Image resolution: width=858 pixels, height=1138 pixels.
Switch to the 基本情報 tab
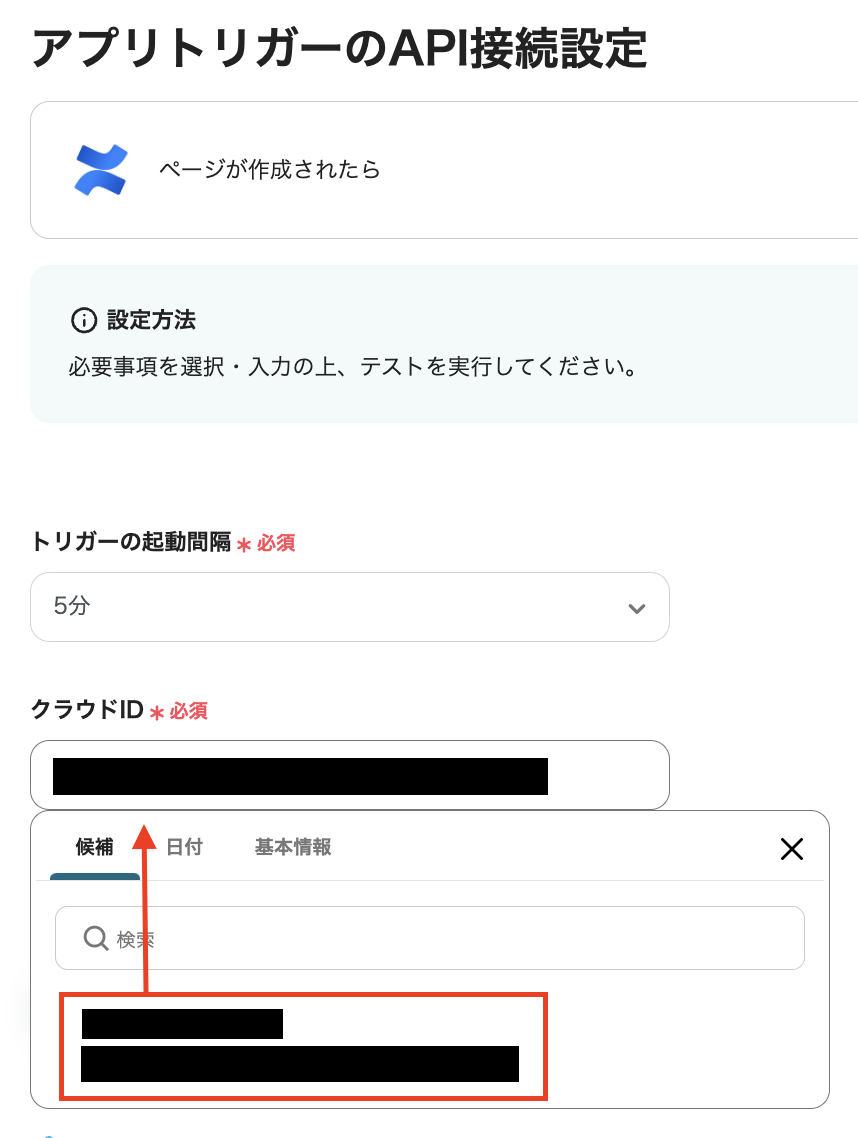292,847
